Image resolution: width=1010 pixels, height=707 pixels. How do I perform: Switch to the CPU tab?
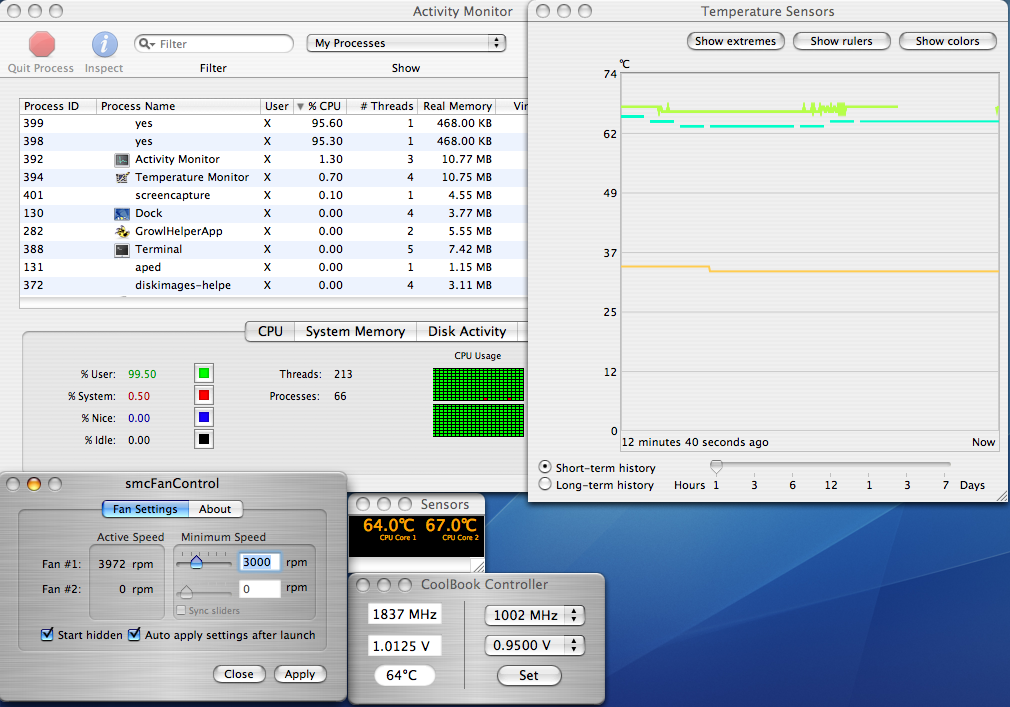coord(271,331)
